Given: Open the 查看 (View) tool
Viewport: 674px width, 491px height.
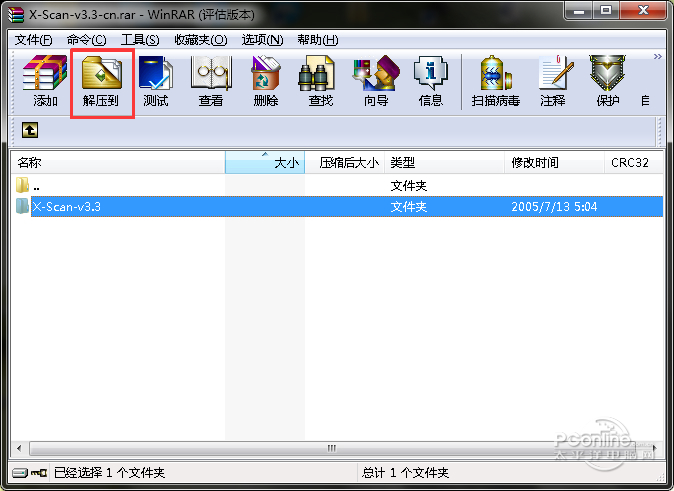Looking at the screenshot, I should [211, 82].
